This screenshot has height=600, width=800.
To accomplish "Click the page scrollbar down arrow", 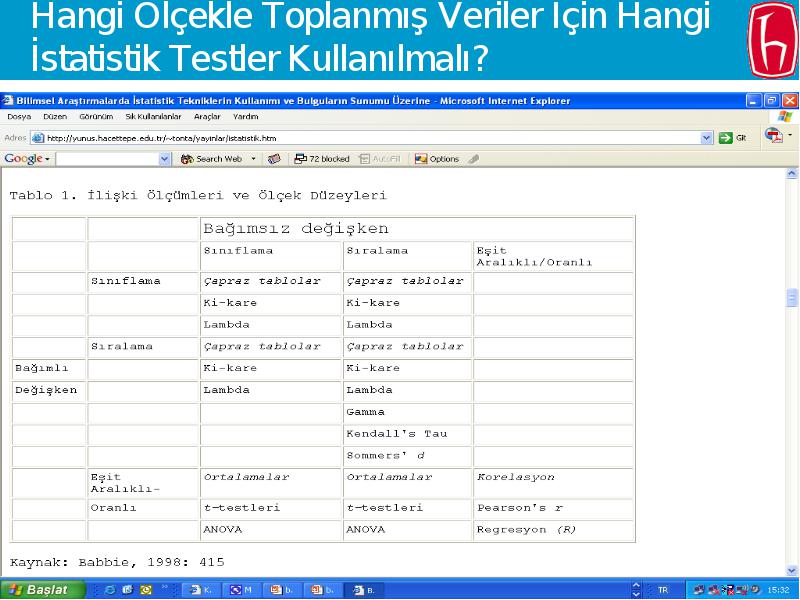I will point(791,570).
